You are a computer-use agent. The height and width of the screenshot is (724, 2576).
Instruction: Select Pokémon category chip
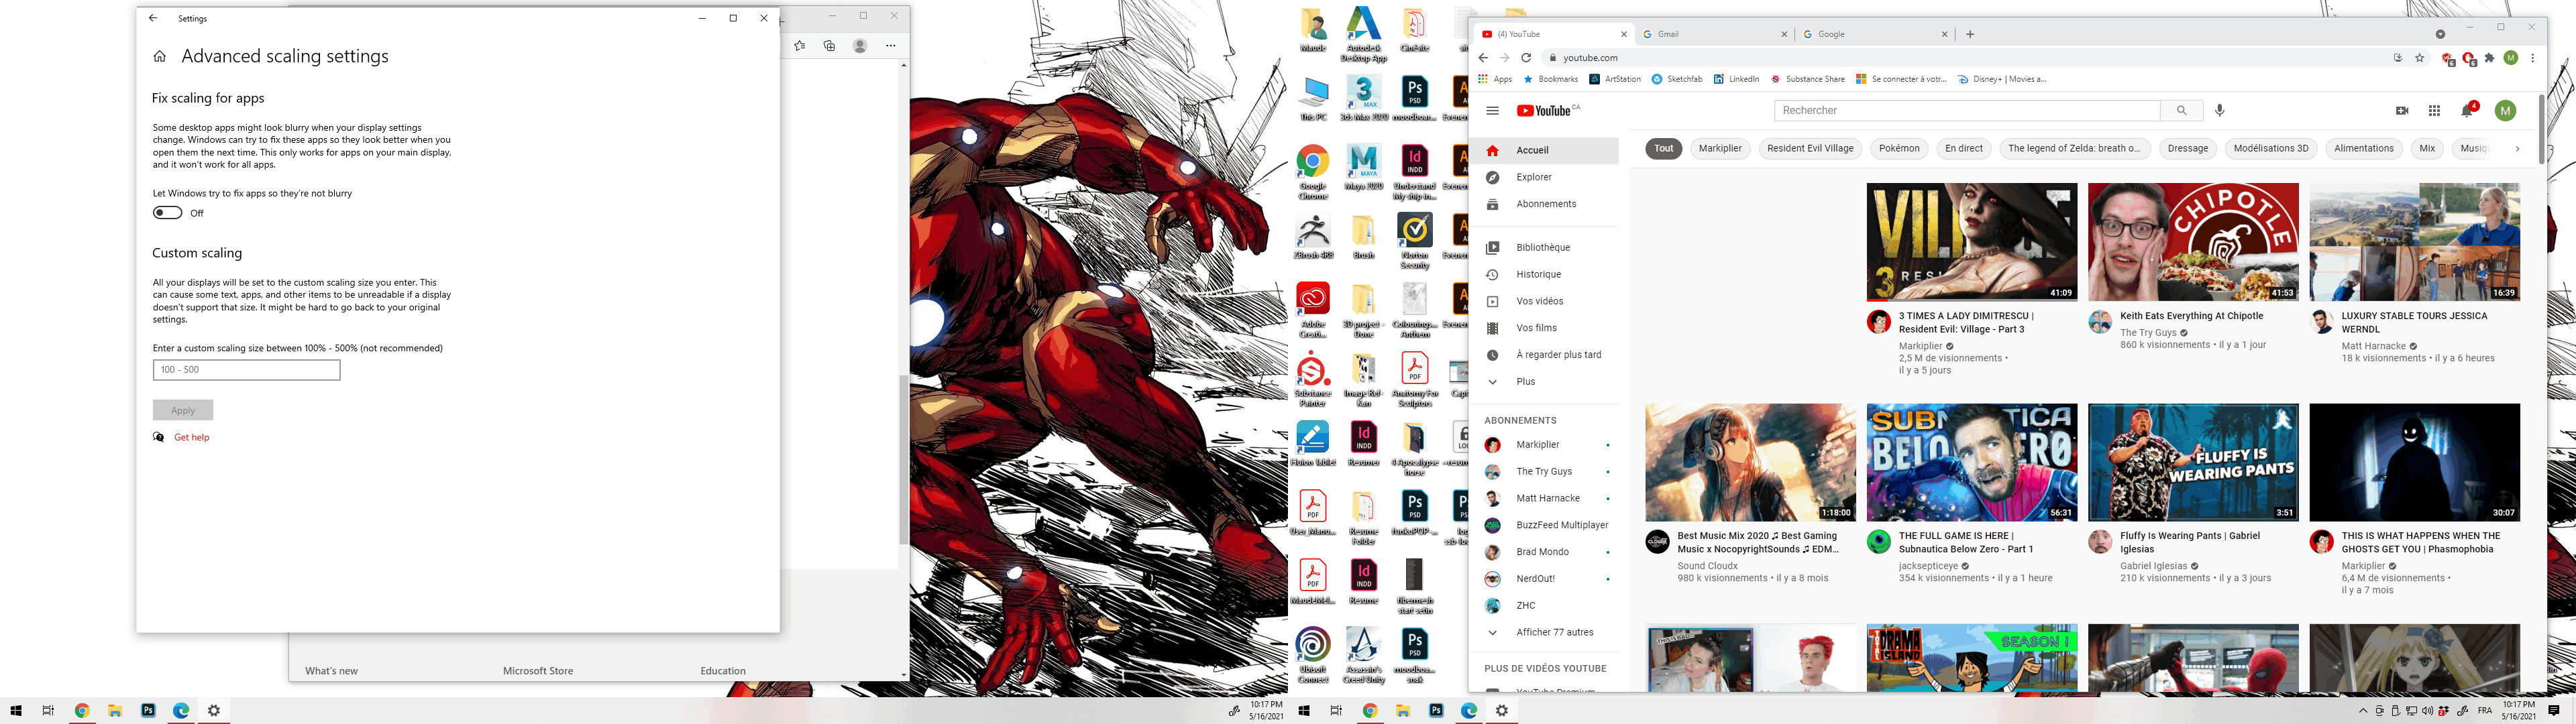[1899, 148]
